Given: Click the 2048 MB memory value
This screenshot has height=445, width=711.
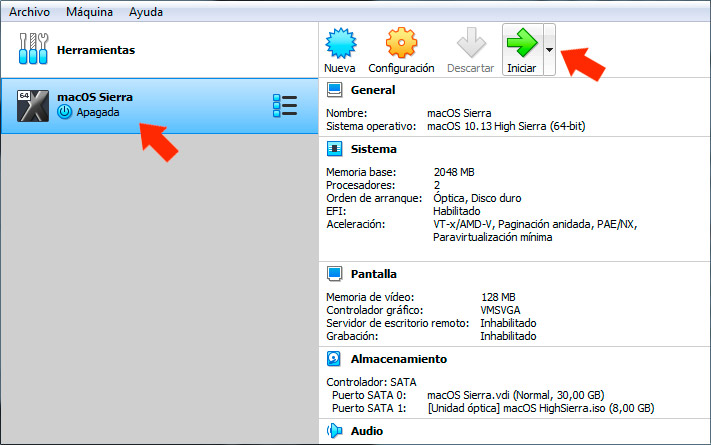Looking at the screenshot, I should click(x=454, y=172).
